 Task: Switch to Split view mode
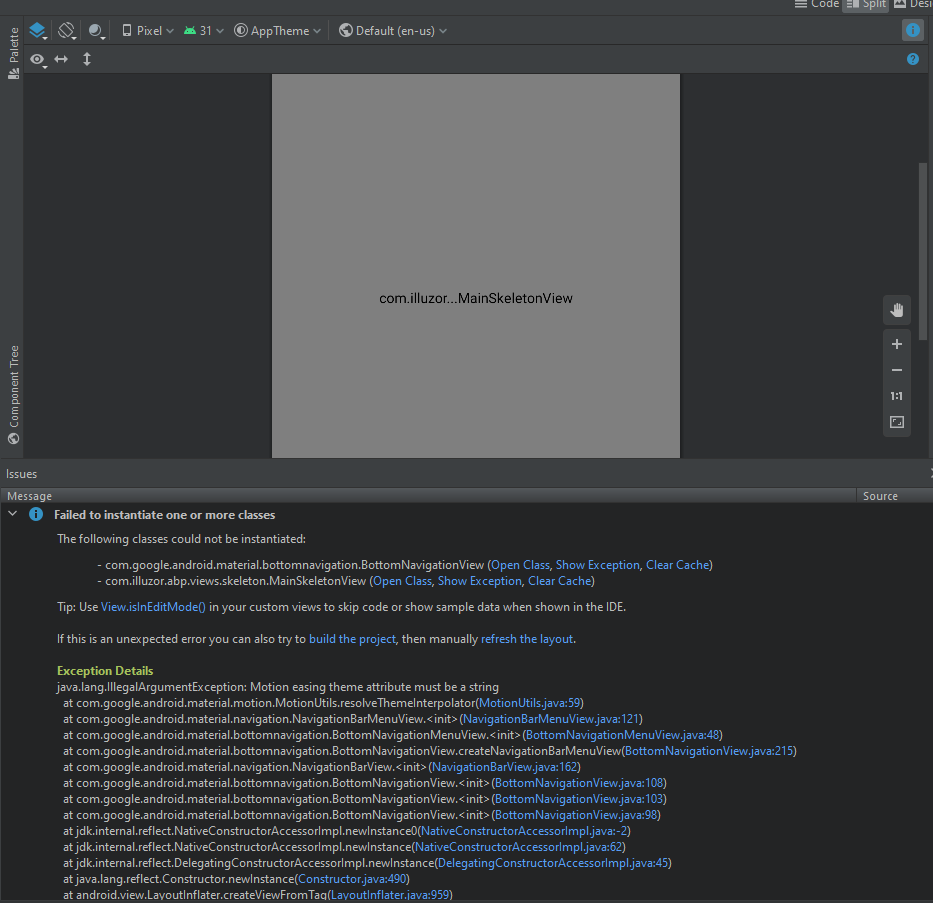tap(866, 4)
